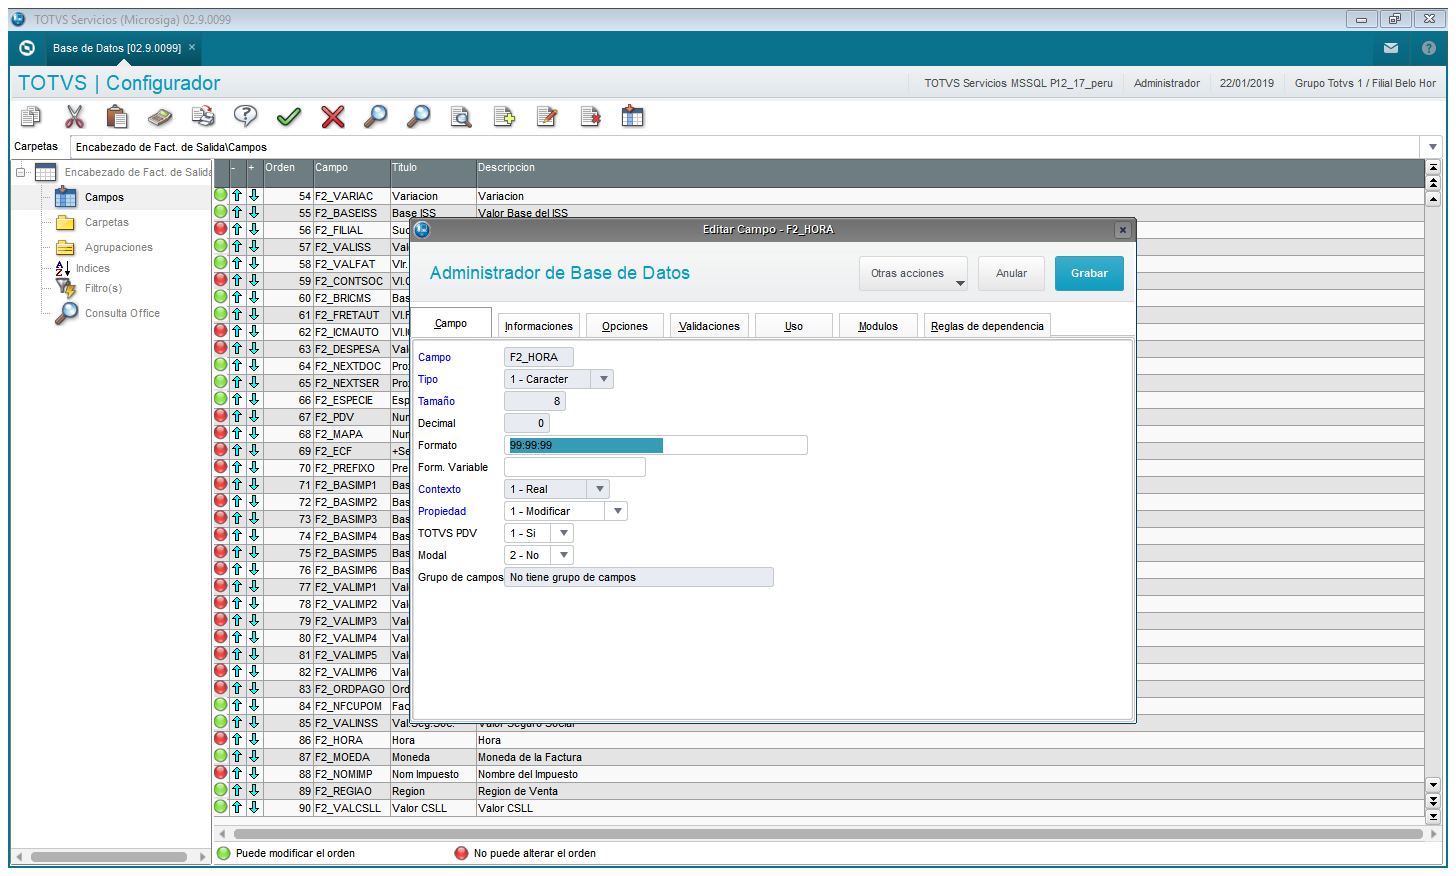Image resolution: width=1456 pixels, height=876 pixels.
Task: Switch to the Validaciones tab
Action: tap(709, 326)
